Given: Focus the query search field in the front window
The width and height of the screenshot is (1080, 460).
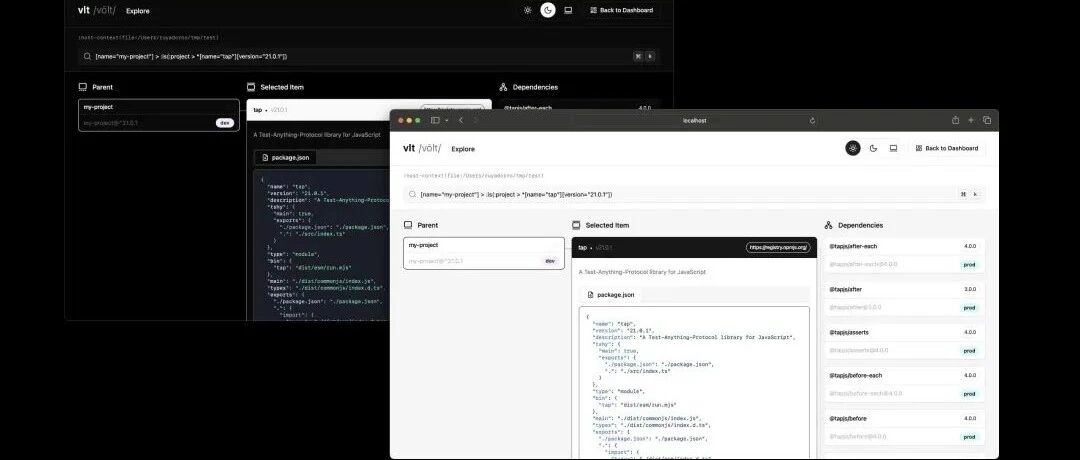Looking at the screenshot, I should 694,194.
